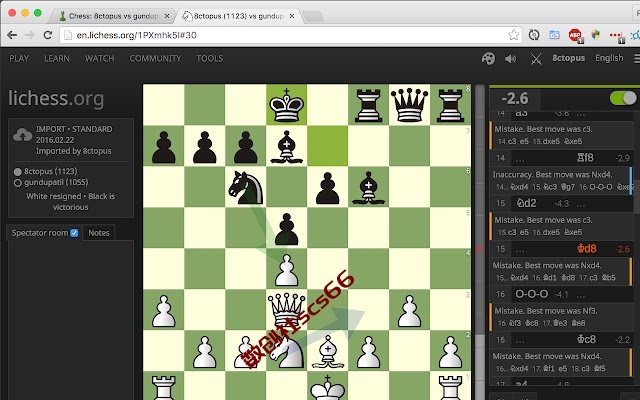Image resolution: width=640 pixels, height=400 pixels.
Task: Open the TOOLS menu
Action: [209, 58]
